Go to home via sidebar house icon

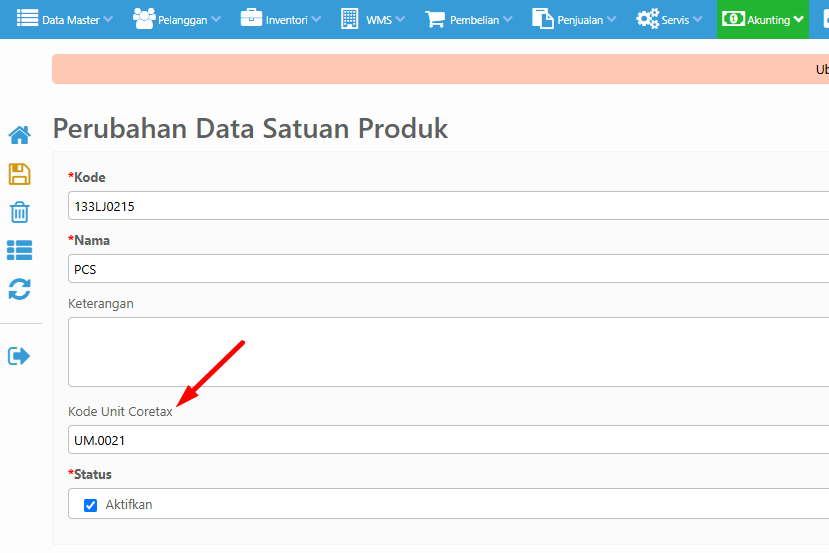click(x=20, y=135)
